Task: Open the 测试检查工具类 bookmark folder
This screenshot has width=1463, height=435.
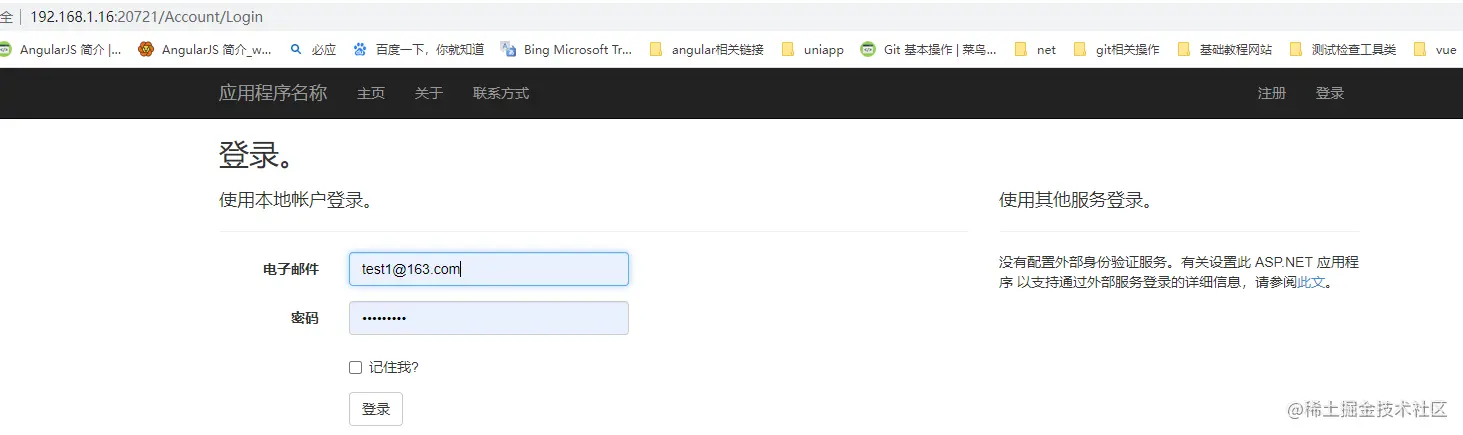Action: tap(1343, 49)
